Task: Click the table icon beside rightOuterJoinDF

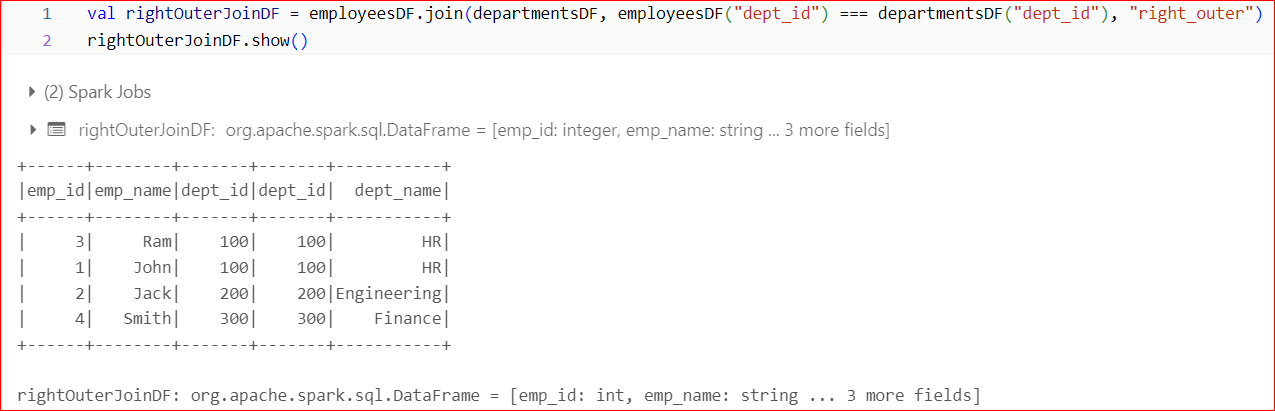Action: click(56, 130)
